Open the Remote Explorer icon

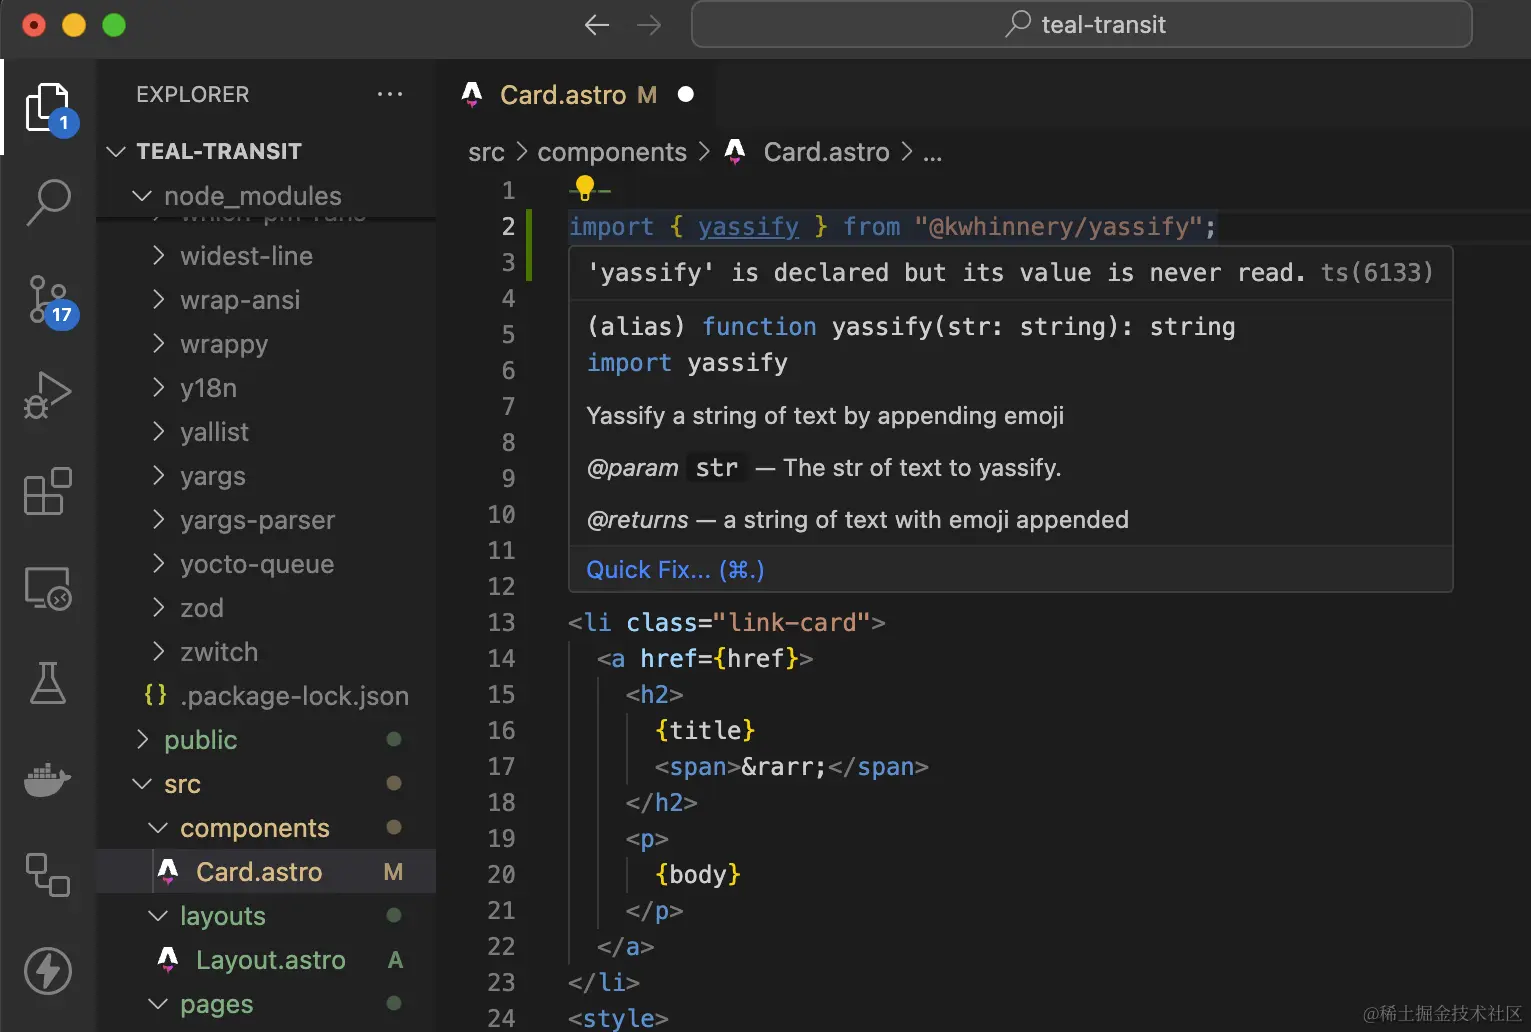coord(48,587)
